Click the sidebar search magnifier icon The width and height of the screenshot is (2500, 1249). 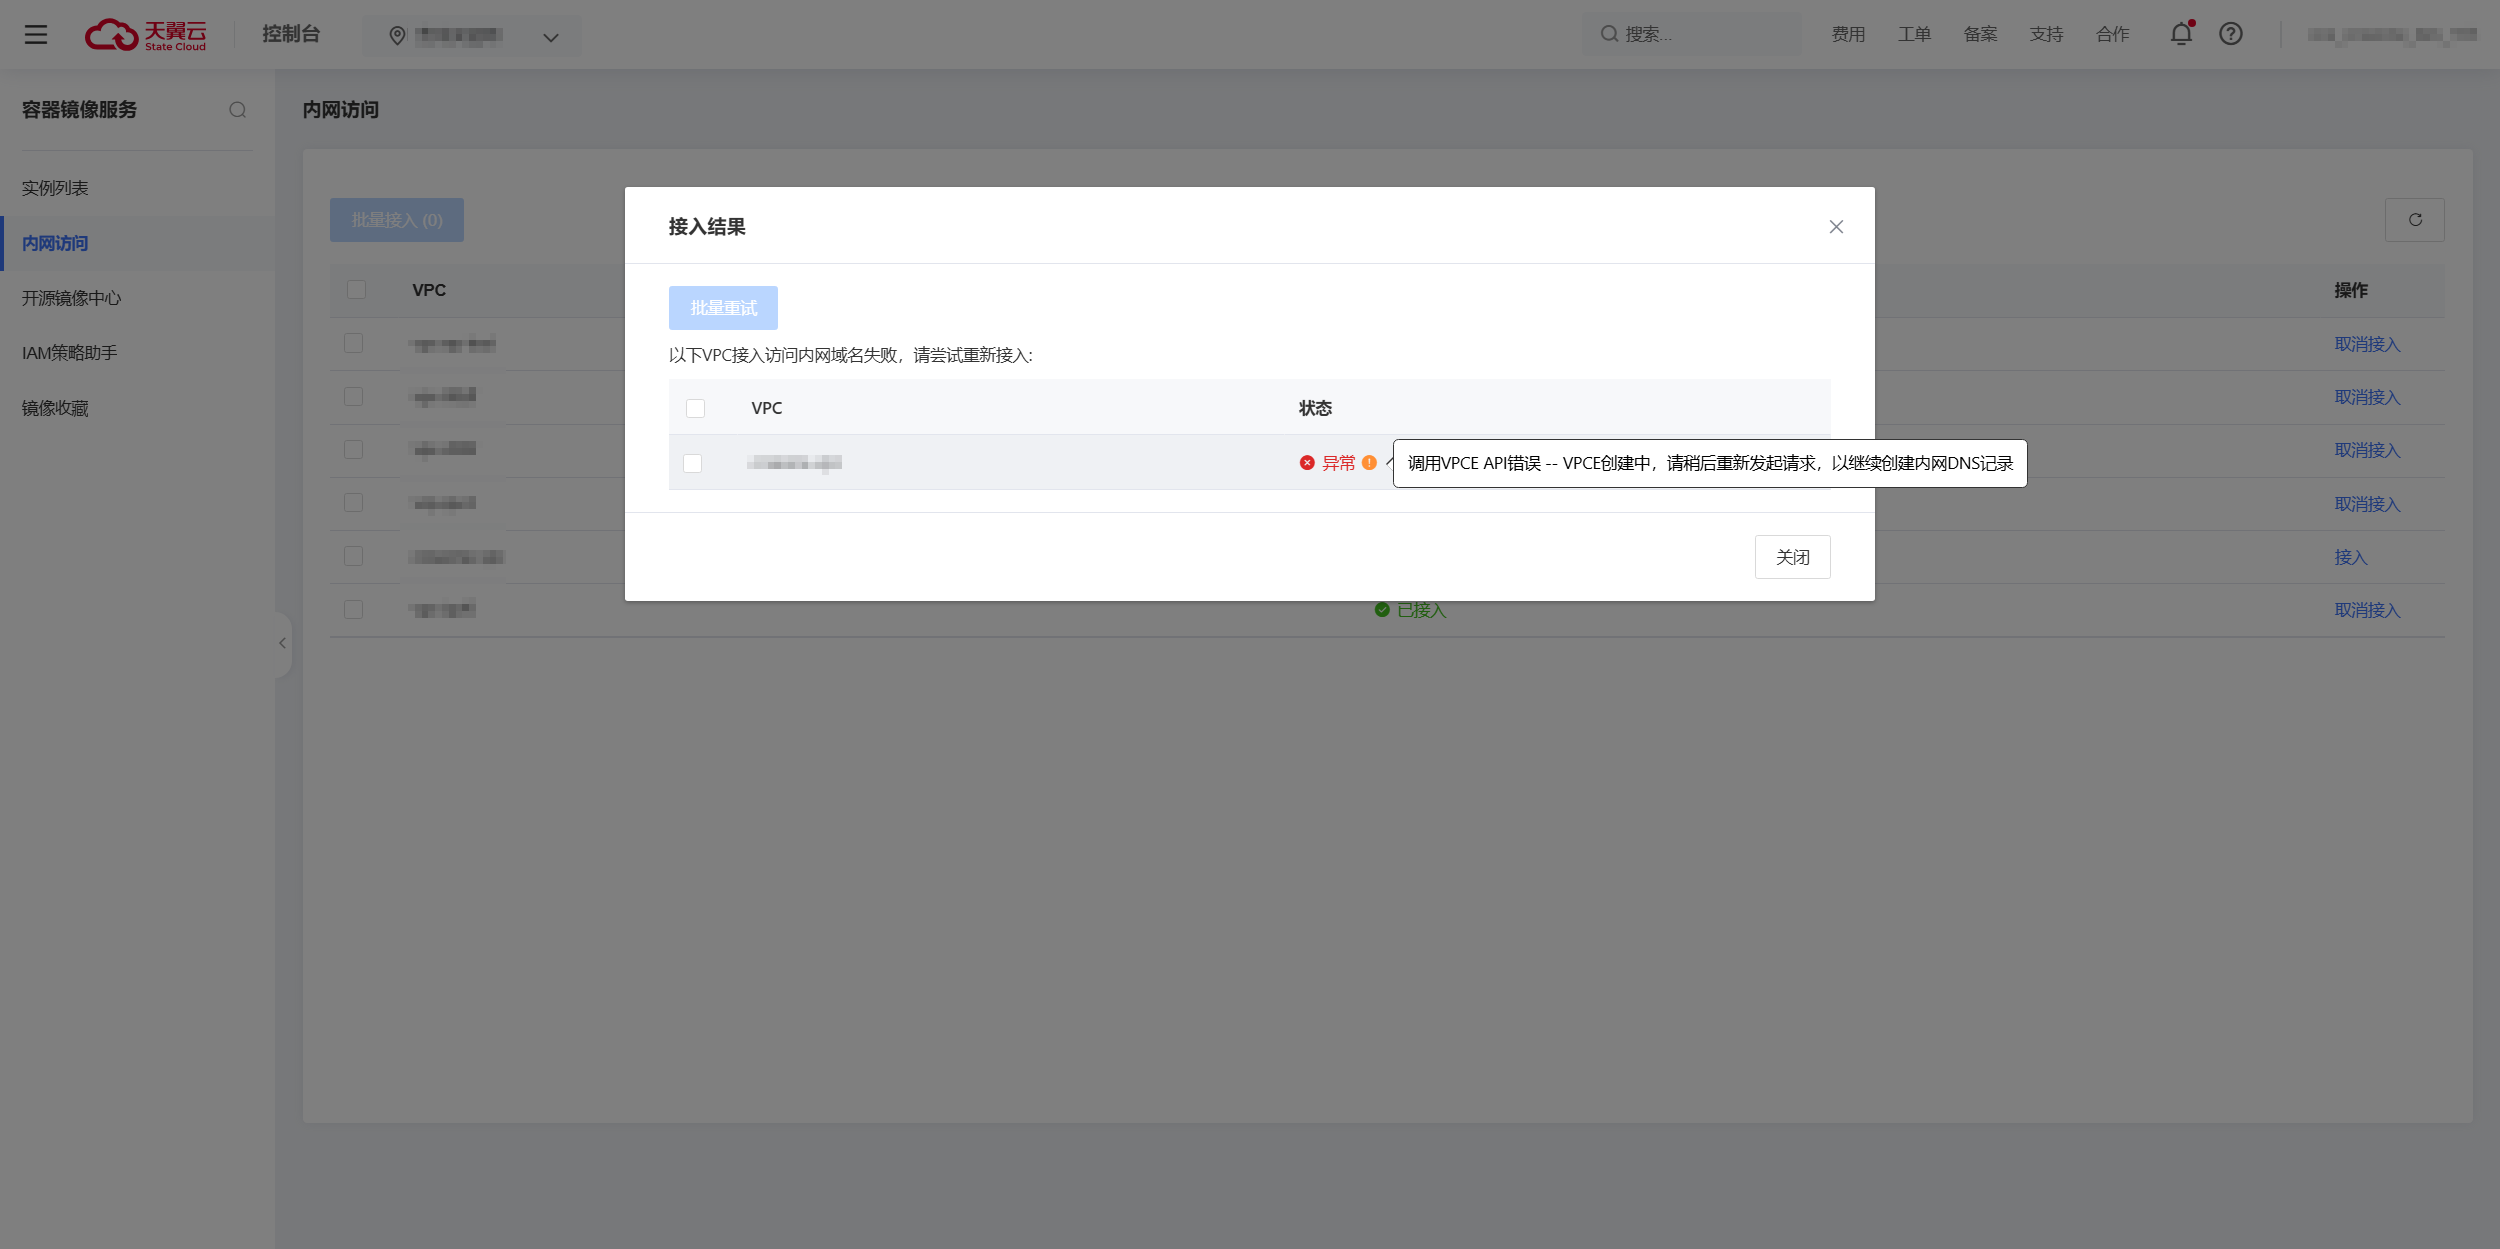237,110
